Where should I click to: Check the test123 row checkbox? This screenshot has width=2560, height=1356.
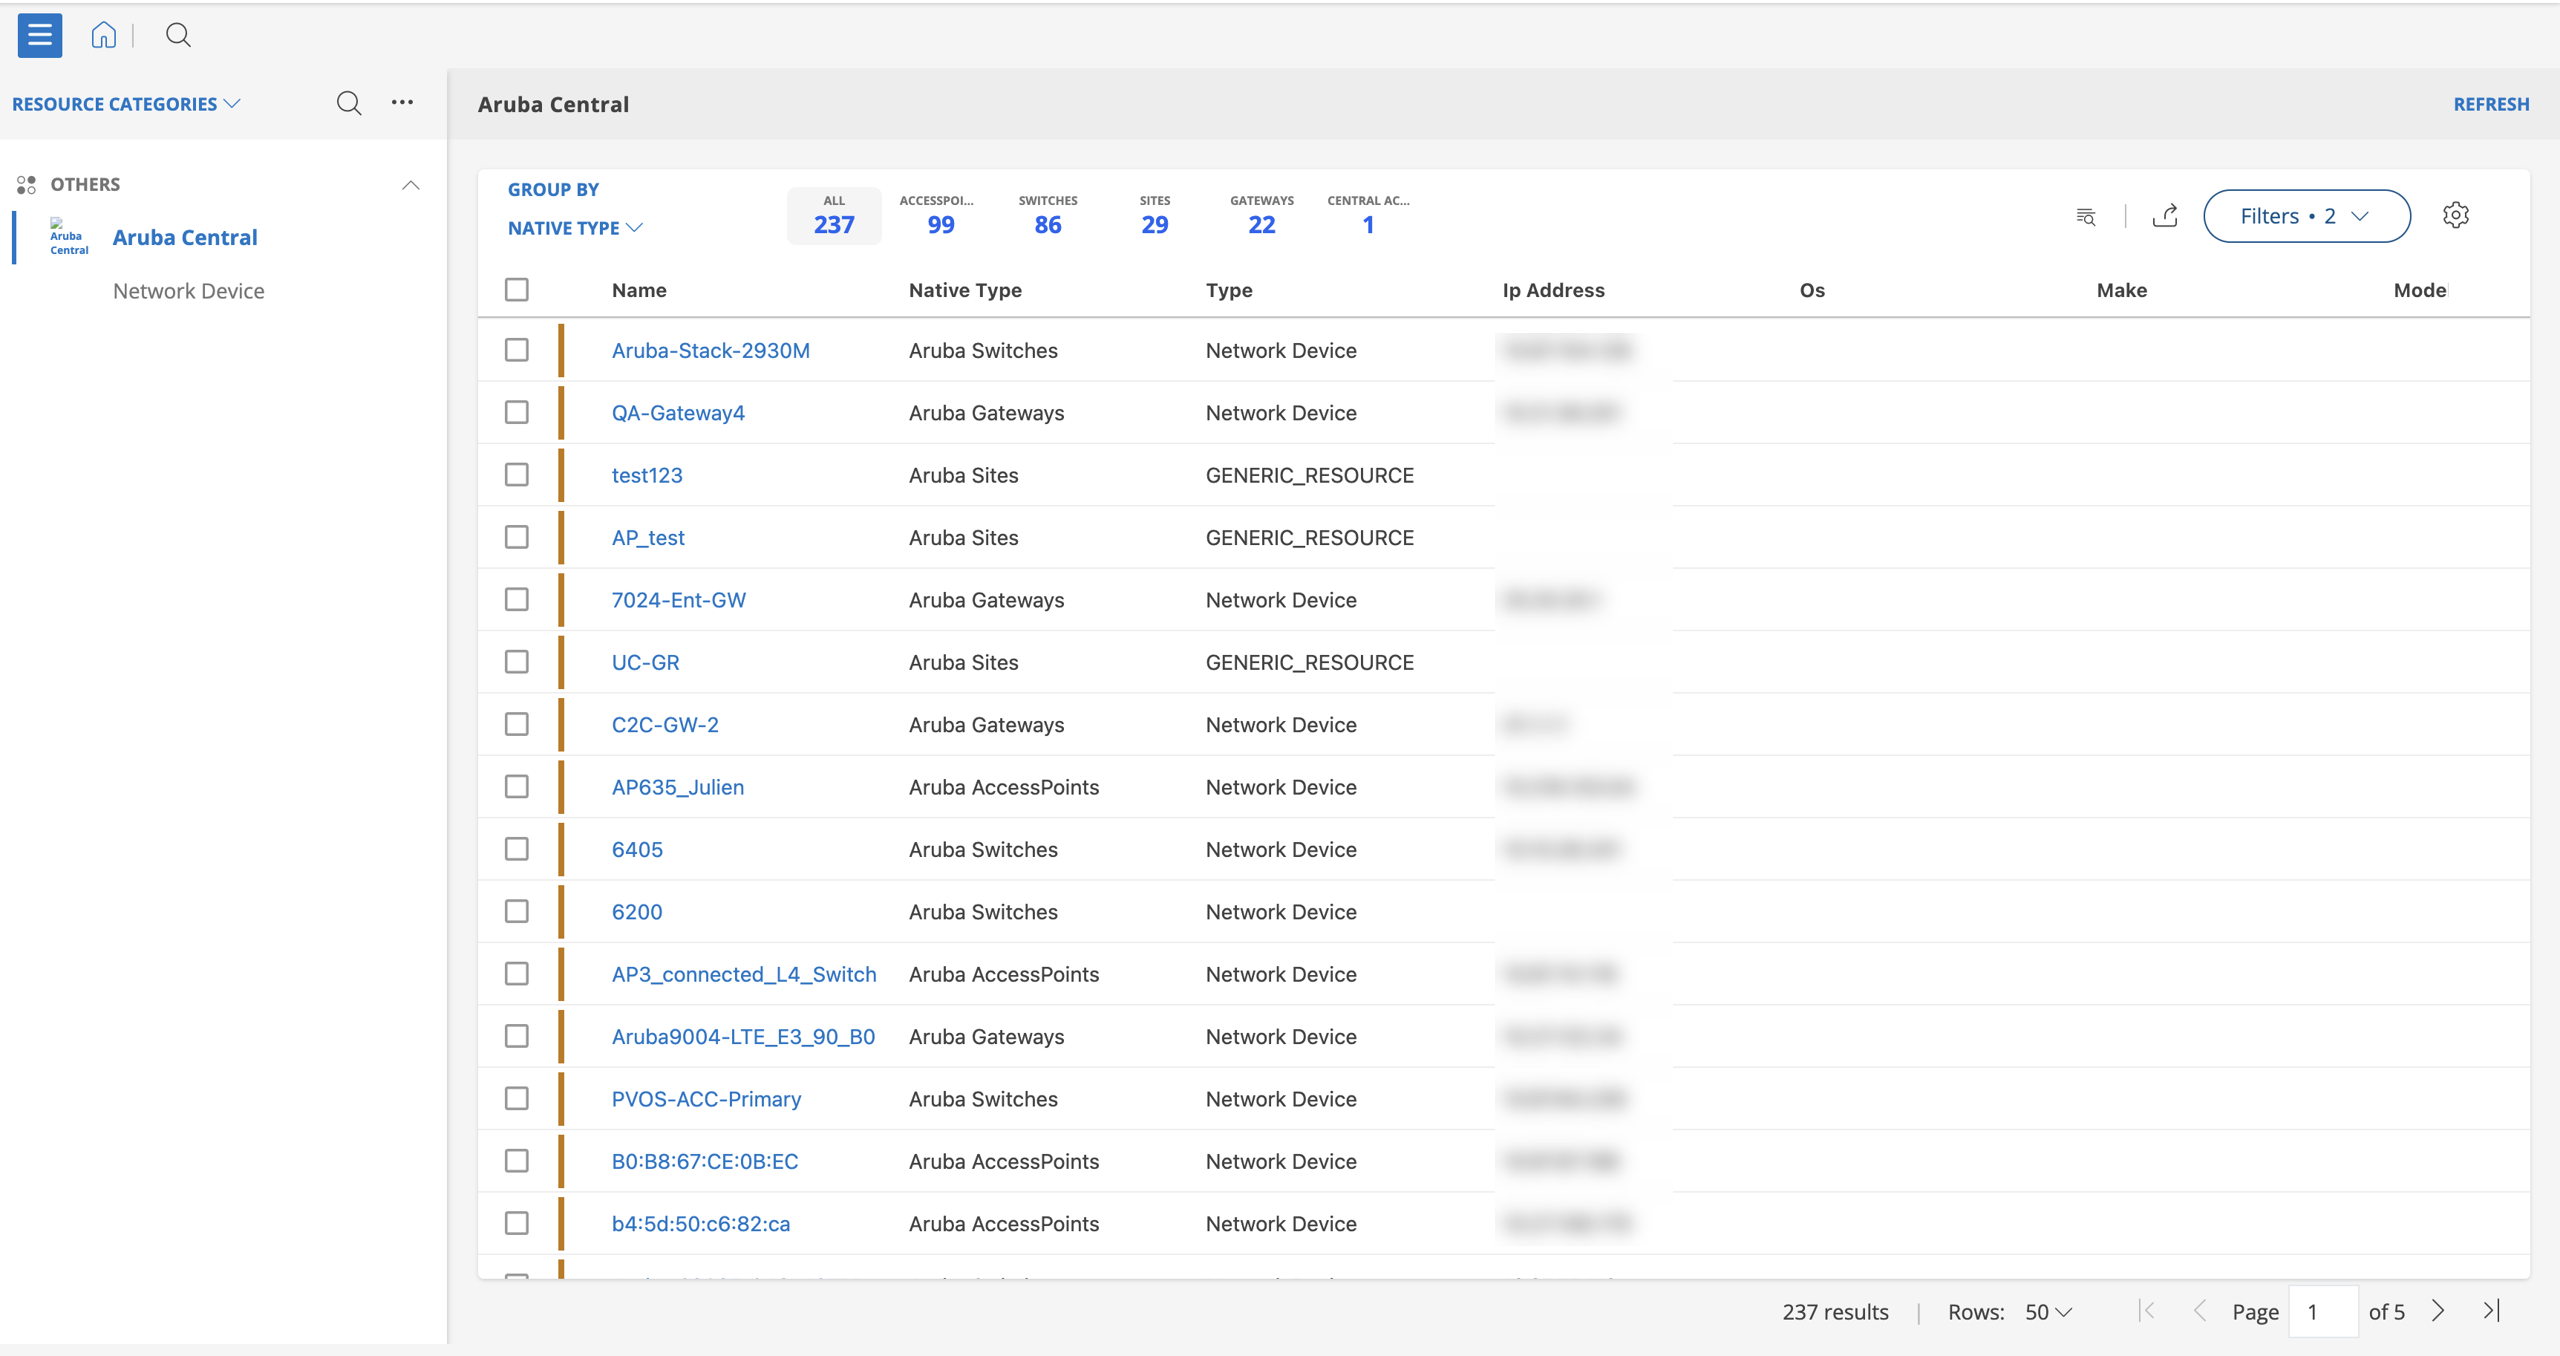(x=516, y=475)
